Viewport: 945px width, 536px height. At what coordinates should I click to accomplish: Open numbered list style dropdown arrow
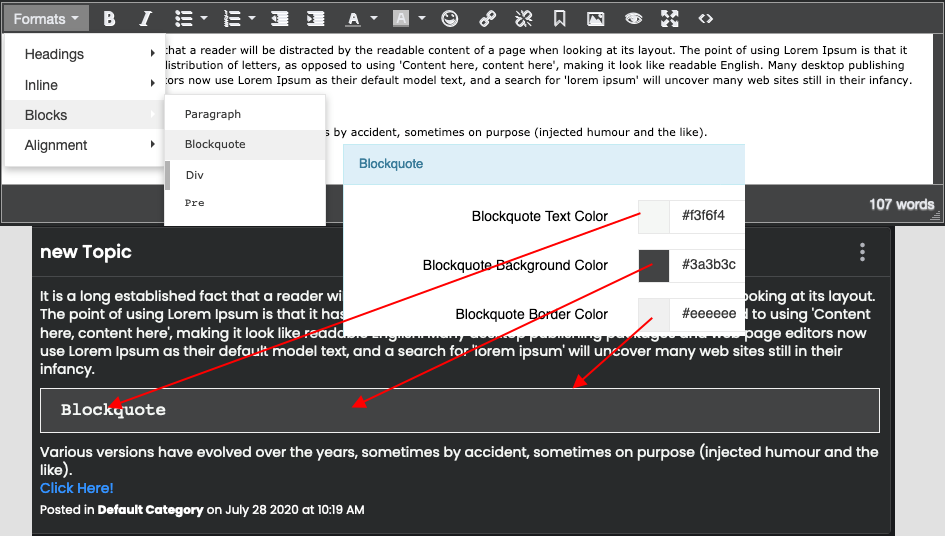pyautogui.click(x=252, y=19)
